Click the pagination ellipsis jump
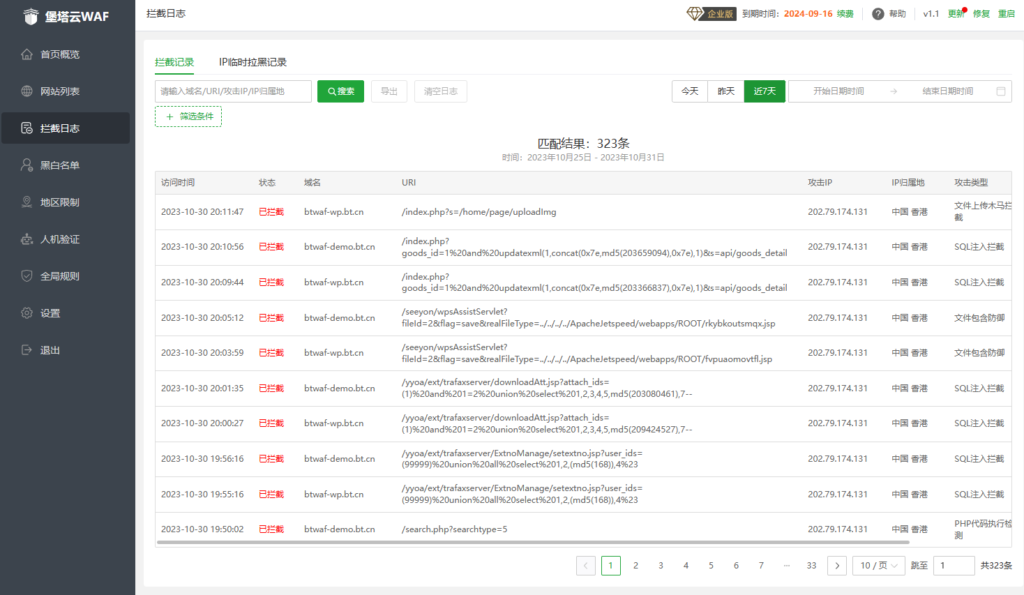 786,566
